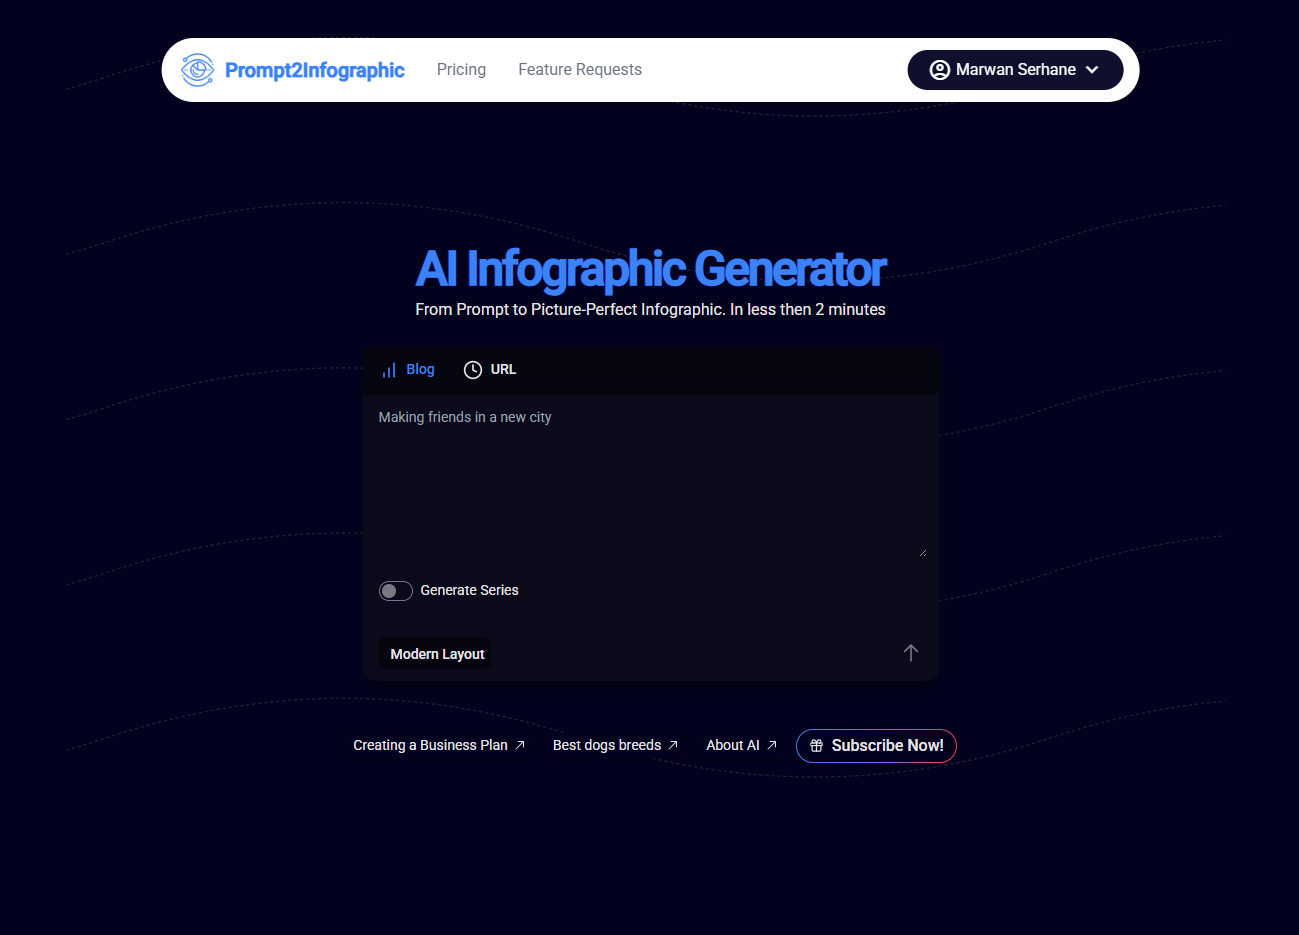Click the arrow icon after Best dogs breeds

pyautogui.click(x=673, y=745)
